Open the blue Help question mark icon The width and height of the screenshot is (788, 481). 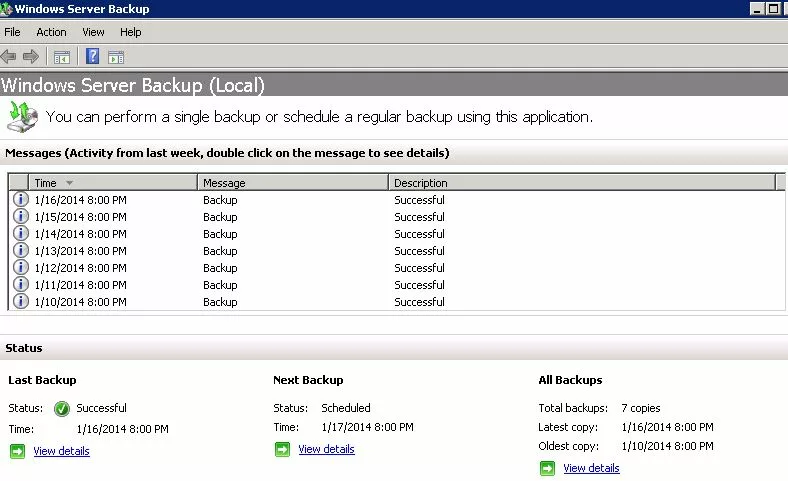pyautogui.click(x=92, y=56)
